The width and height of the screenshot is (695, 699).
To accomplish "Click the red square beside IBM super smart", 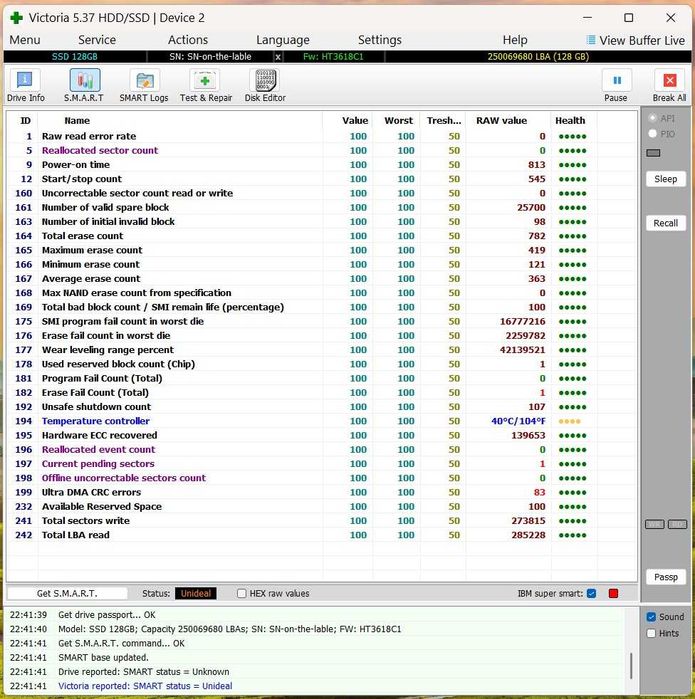I will click(x=613, y=593).
